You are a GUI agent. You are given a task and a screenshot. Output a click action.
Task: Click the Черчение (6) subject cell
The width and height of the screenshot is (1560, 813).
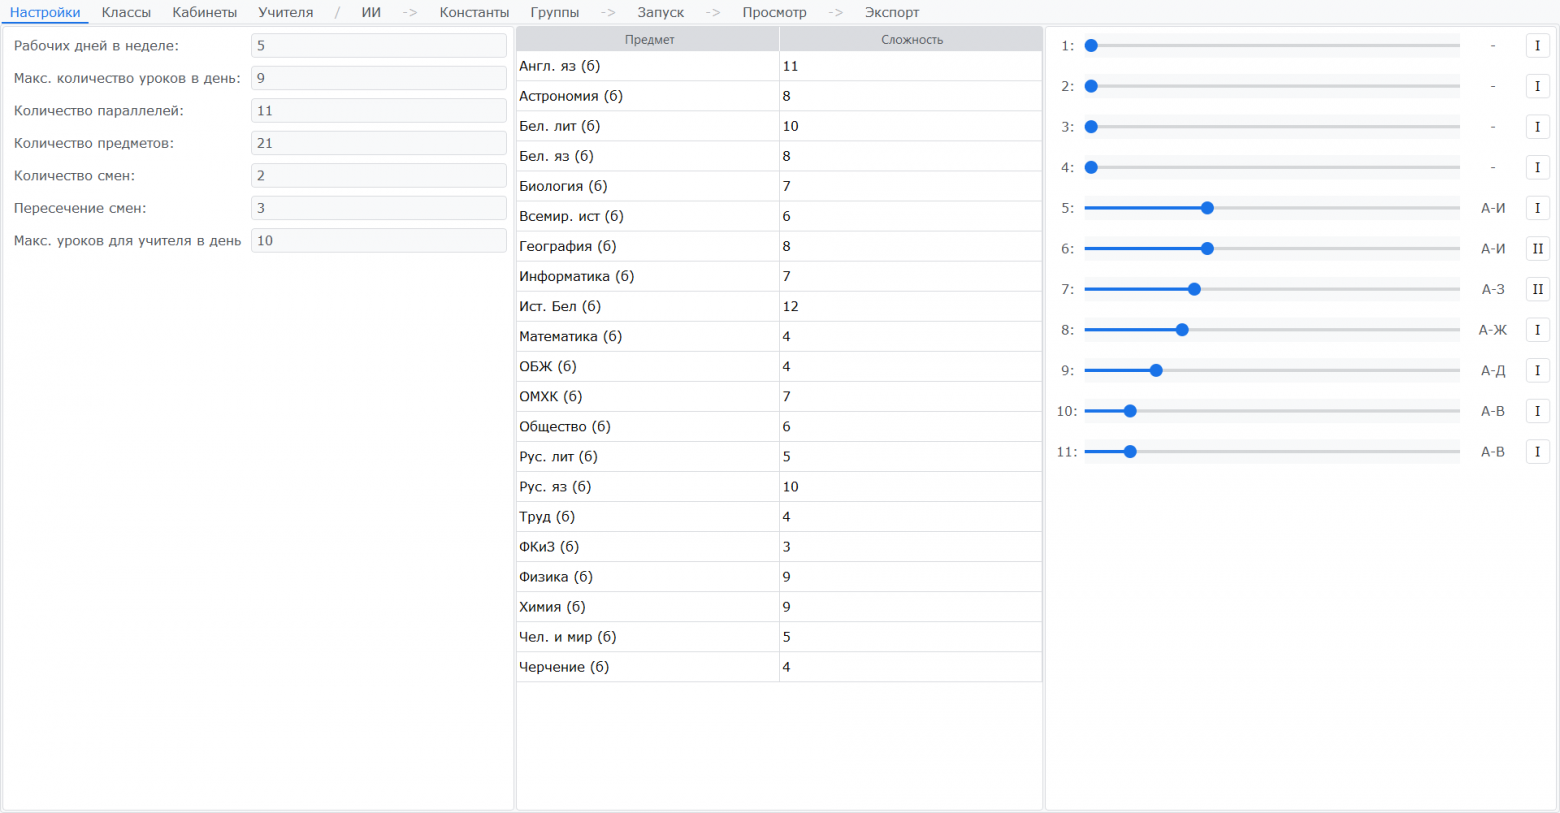click(x=648, y=666)
